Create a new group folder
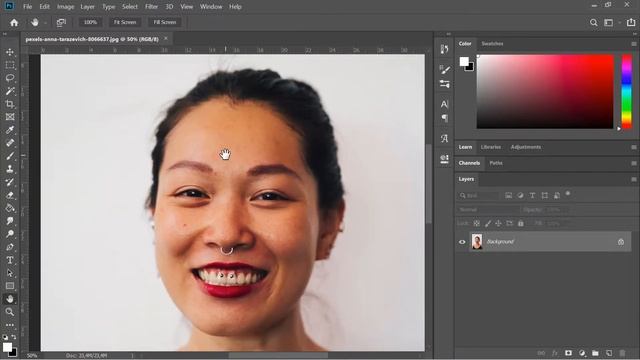Screen dimensions: 640x360 595,353
